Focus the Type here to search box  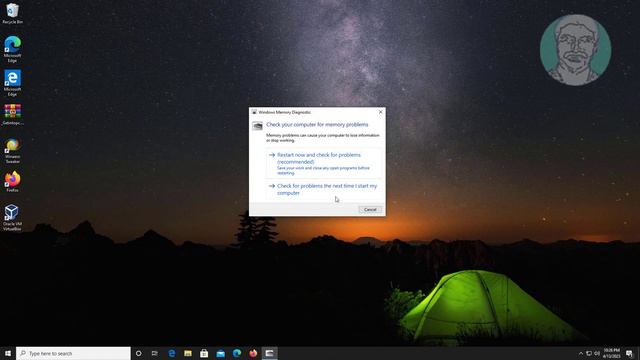coord(73,353)
